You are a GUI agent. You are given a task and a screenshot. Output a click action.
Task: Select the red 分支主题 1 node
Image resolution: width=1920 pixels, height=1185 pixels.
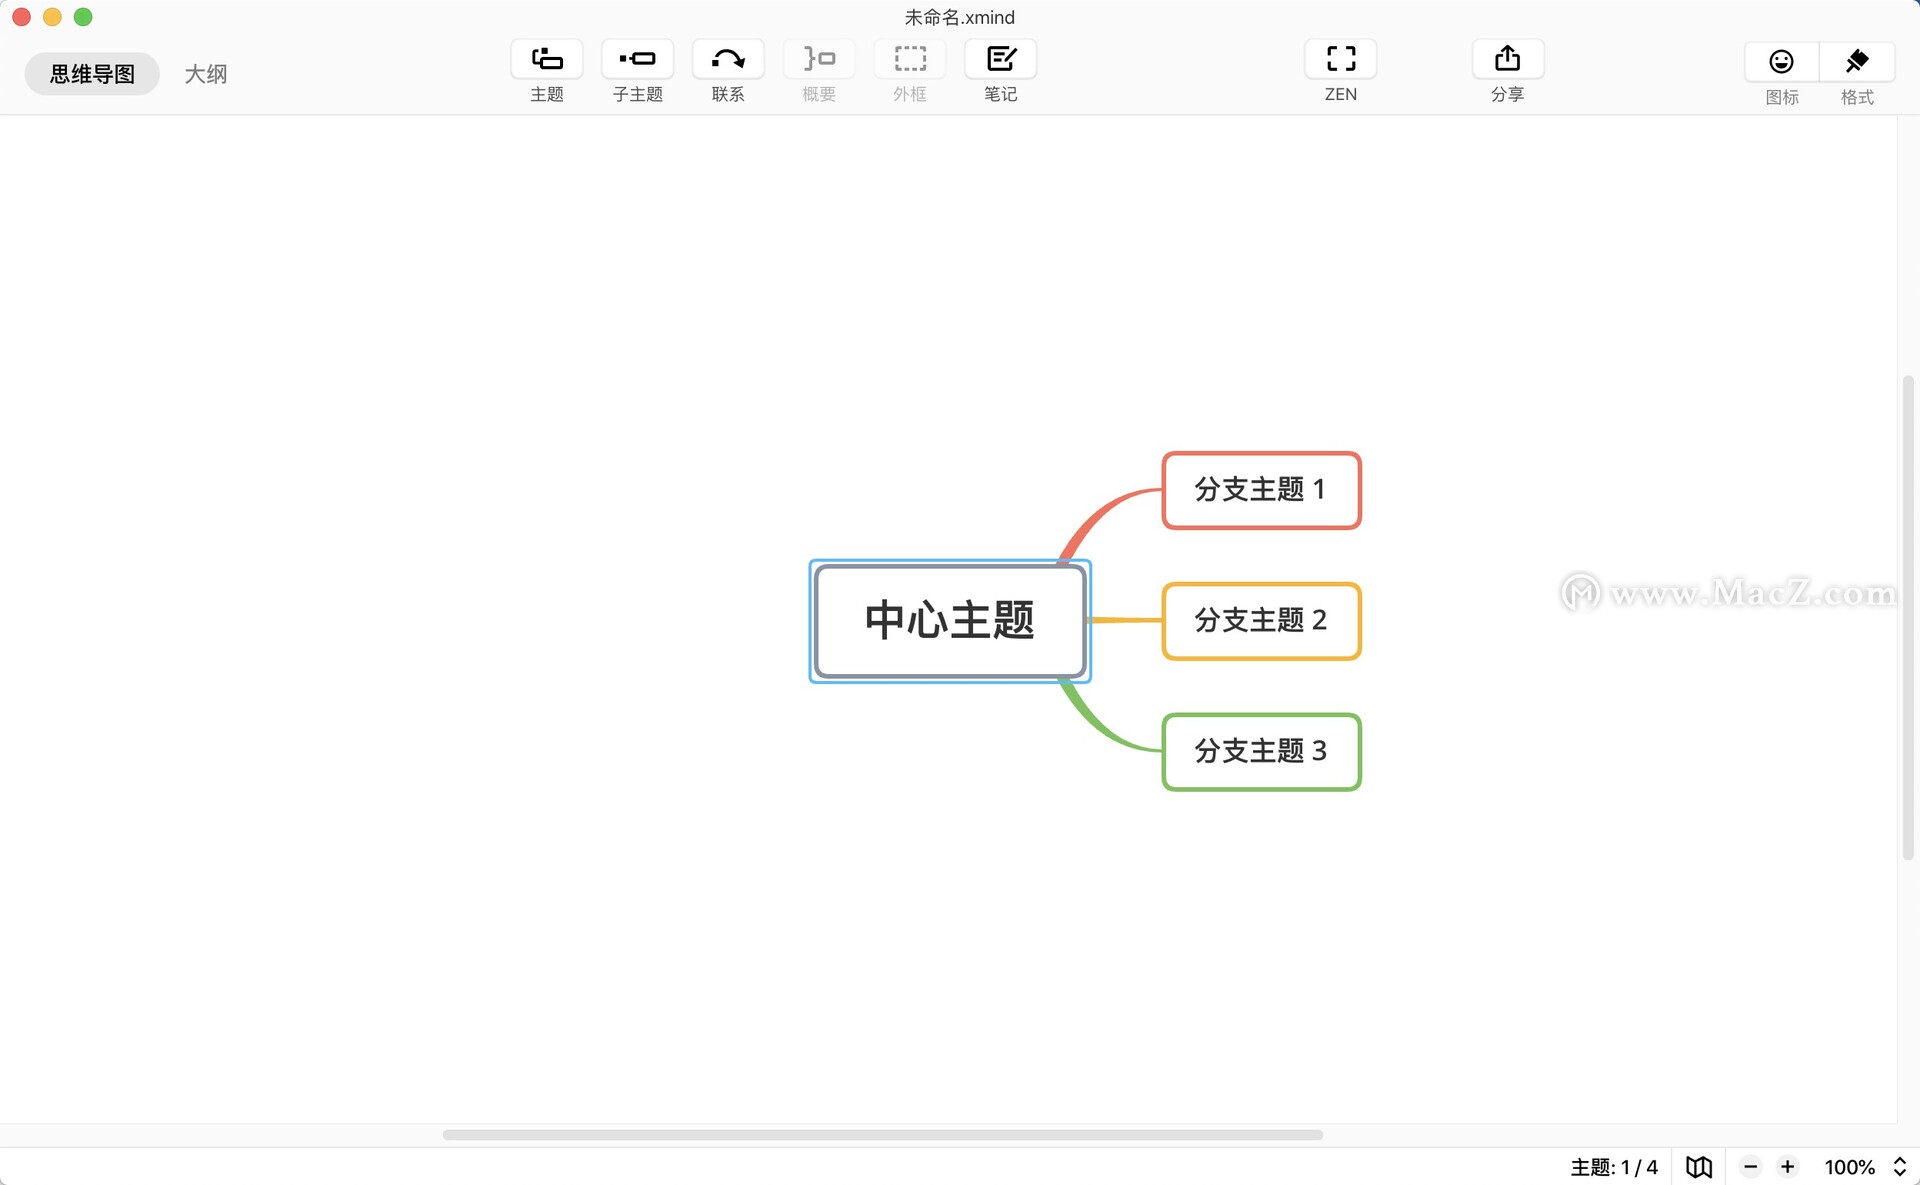click(1260, 490)
